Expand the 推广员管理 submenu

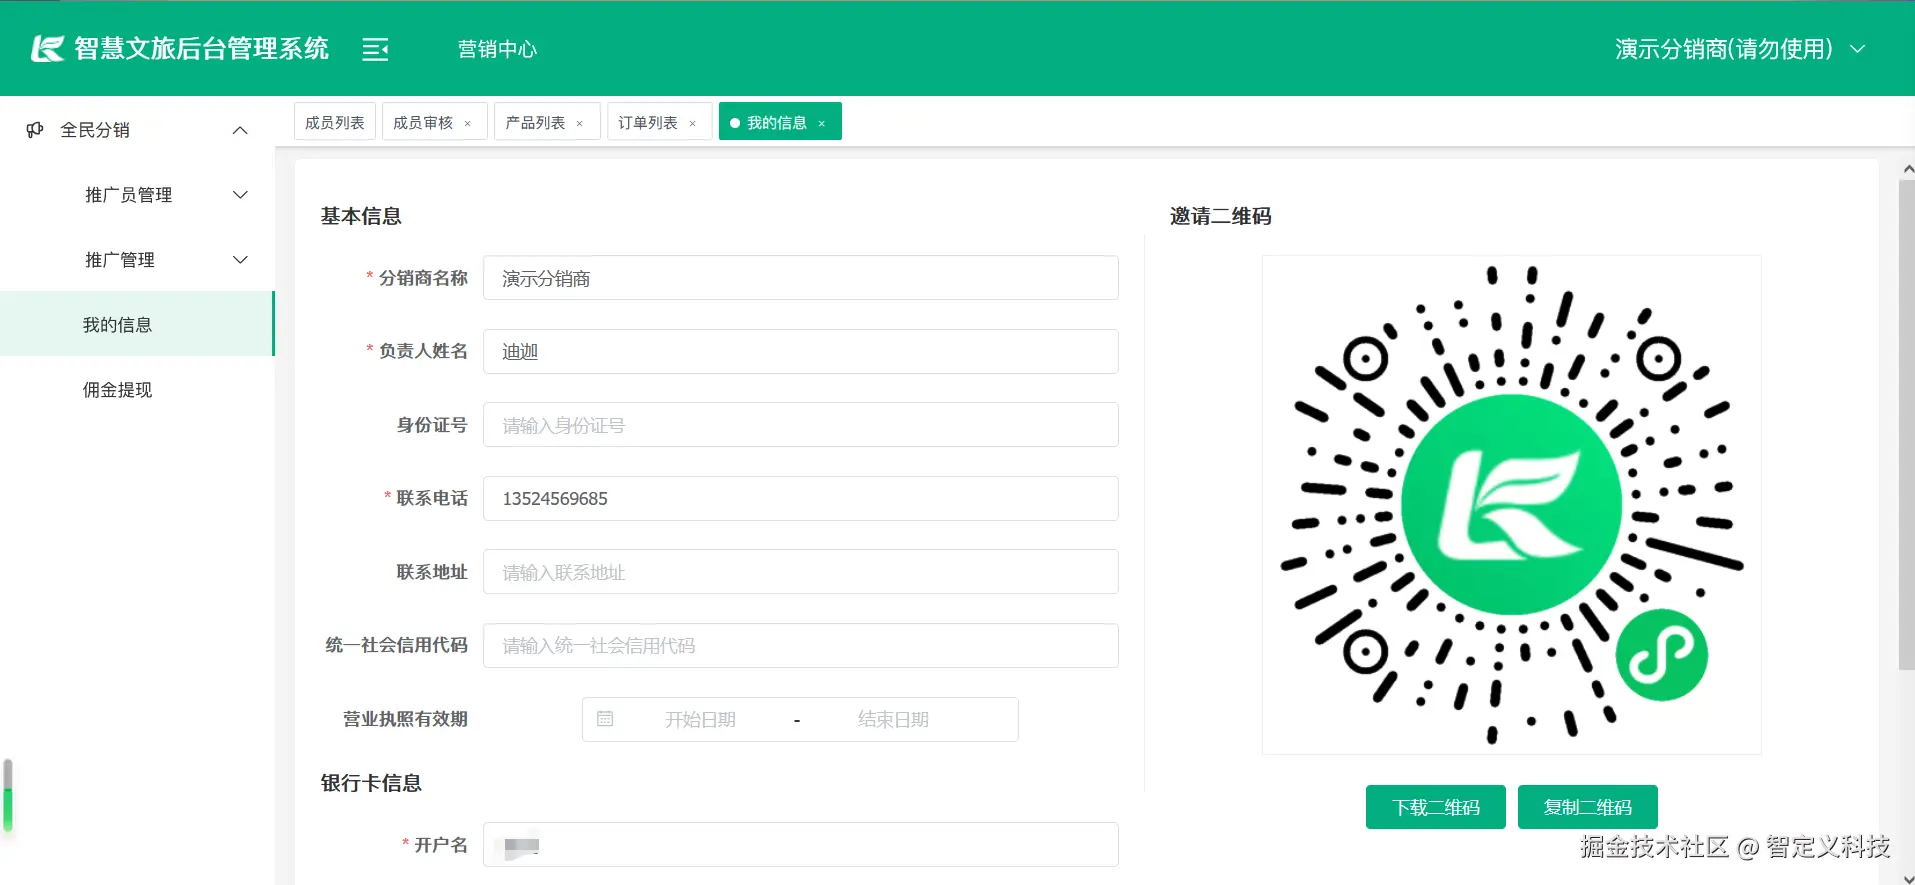240,195
